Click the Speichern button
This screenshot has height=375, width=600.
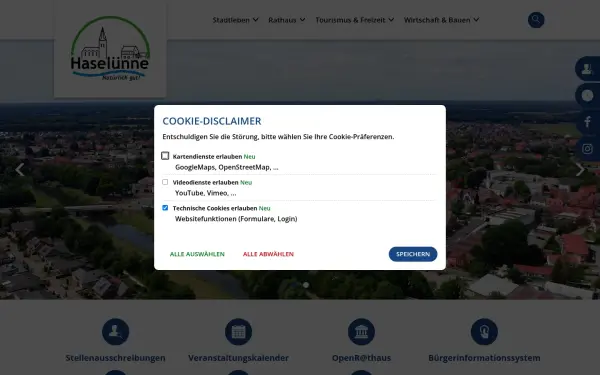click(x=413, y=254)
